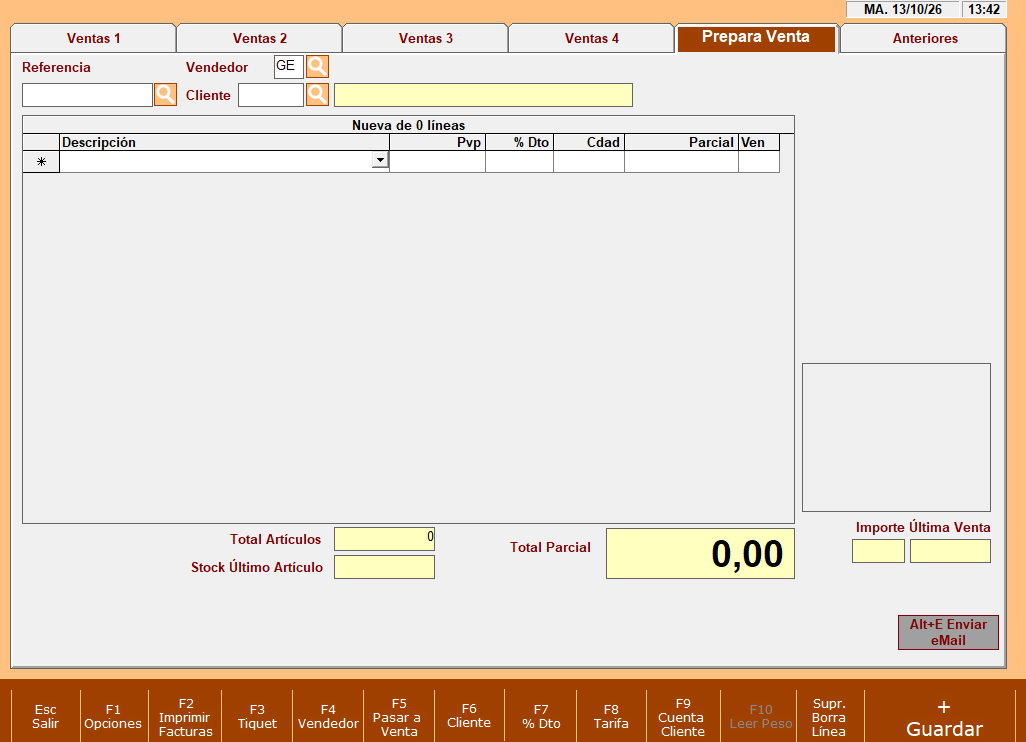Image resolution: width=1026 pixels, height=742 pixels.
Task: Open the F8 Tarifa button
Action: [611, 716]
